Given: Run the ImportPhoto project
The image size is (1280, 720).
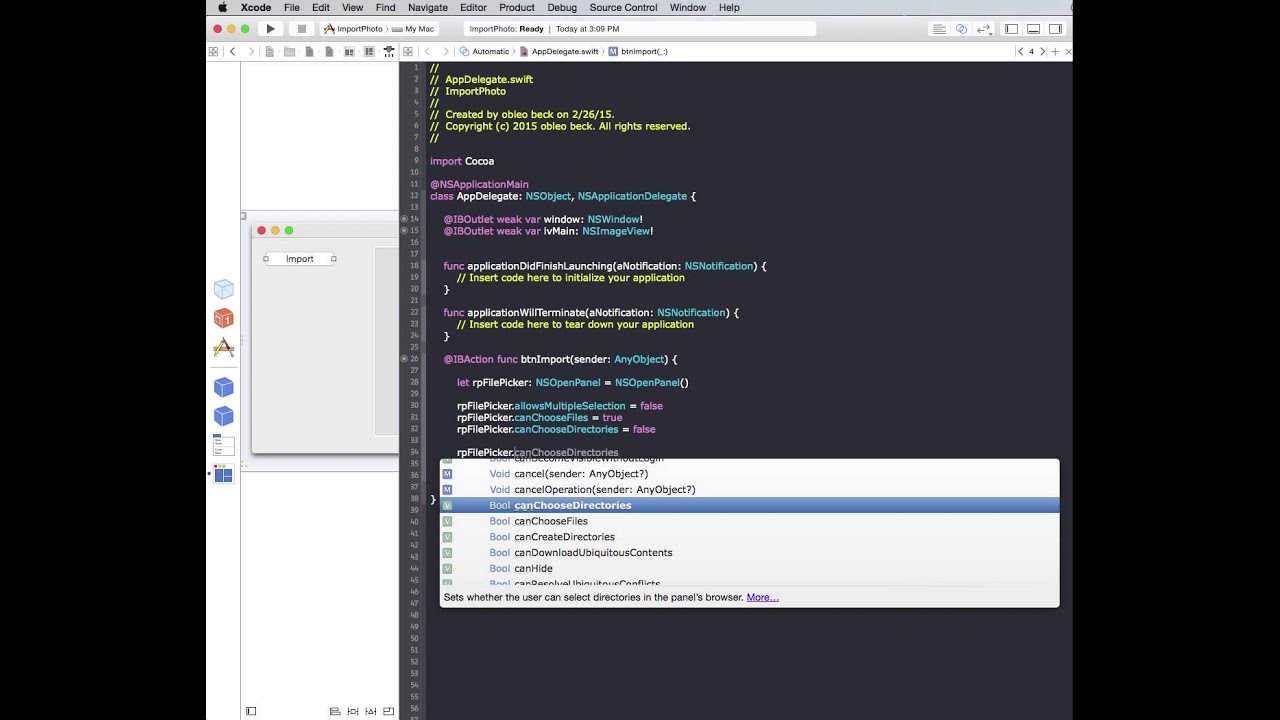Looking at the screenshot, I should 270,29.
